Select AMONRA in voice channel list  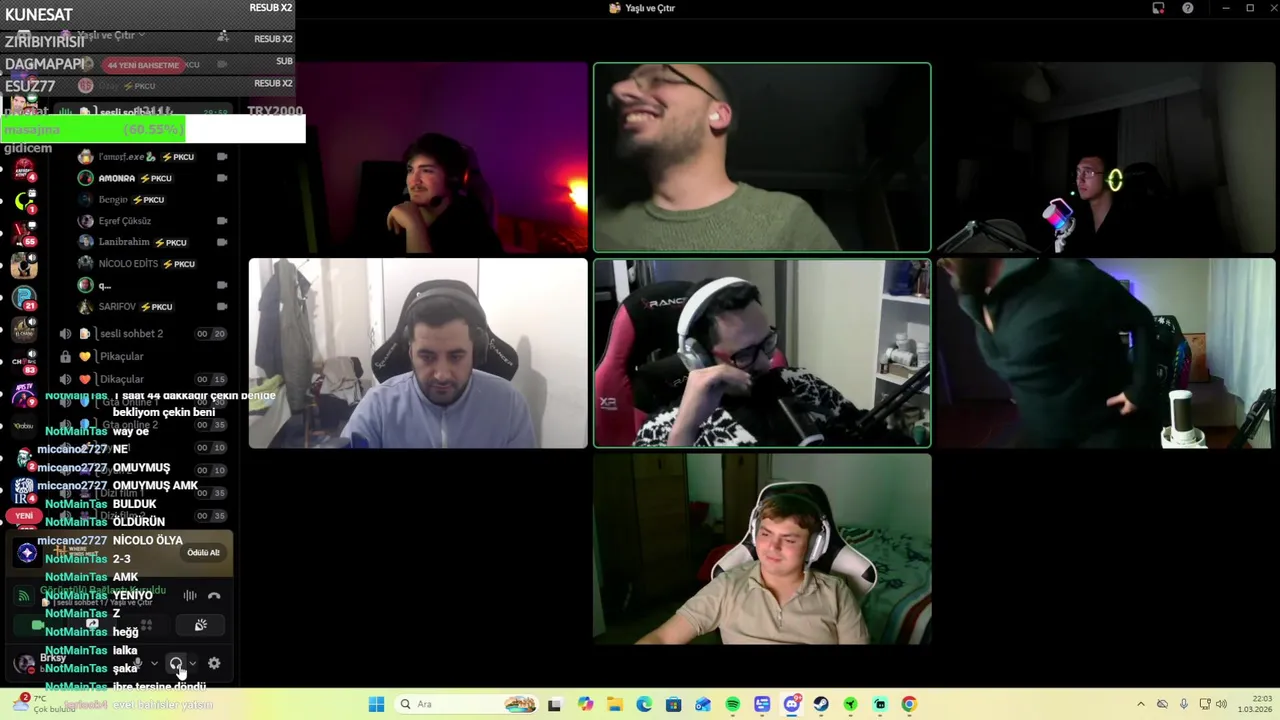tap(155, 178)
